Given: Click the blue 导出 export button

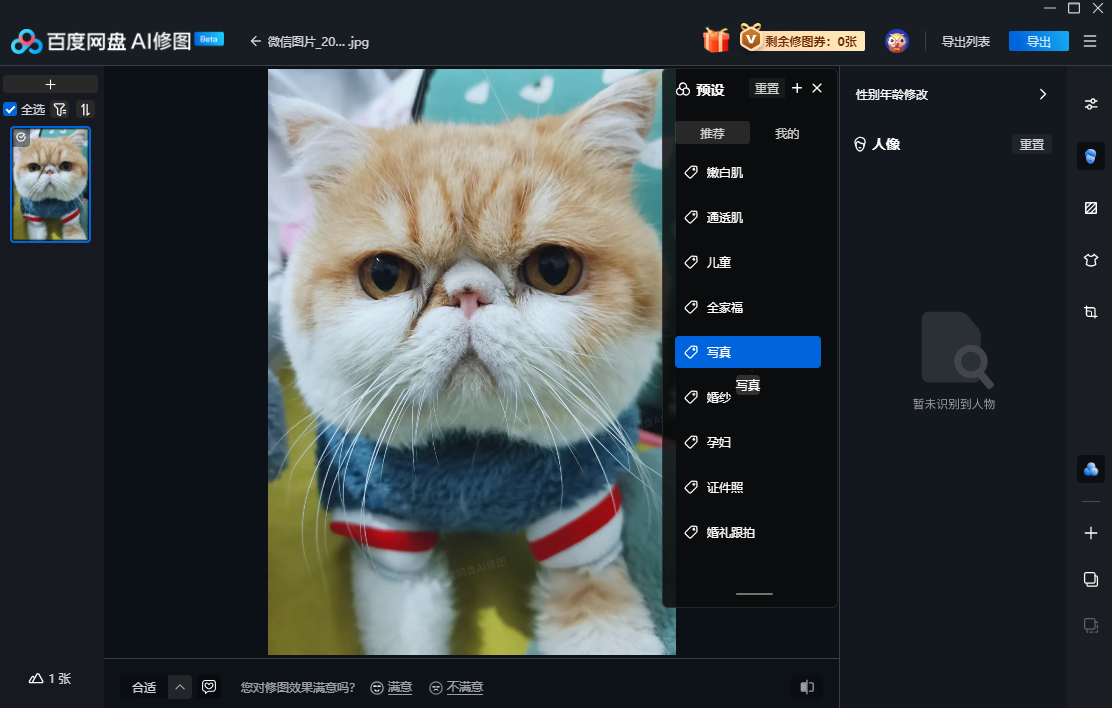Looking at the screenshot, I should (1039, 41).
